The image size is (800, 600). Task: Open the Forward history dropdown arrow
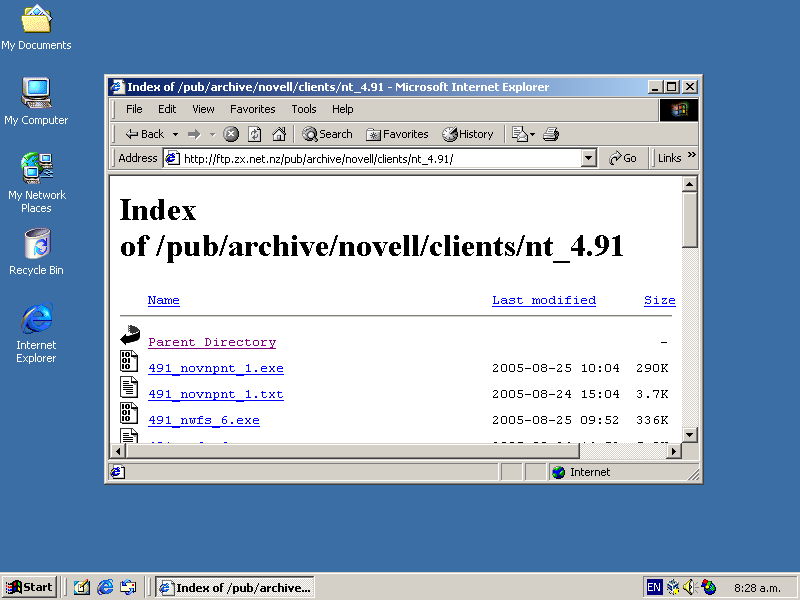pyautogui.click(x=212, y=134)
